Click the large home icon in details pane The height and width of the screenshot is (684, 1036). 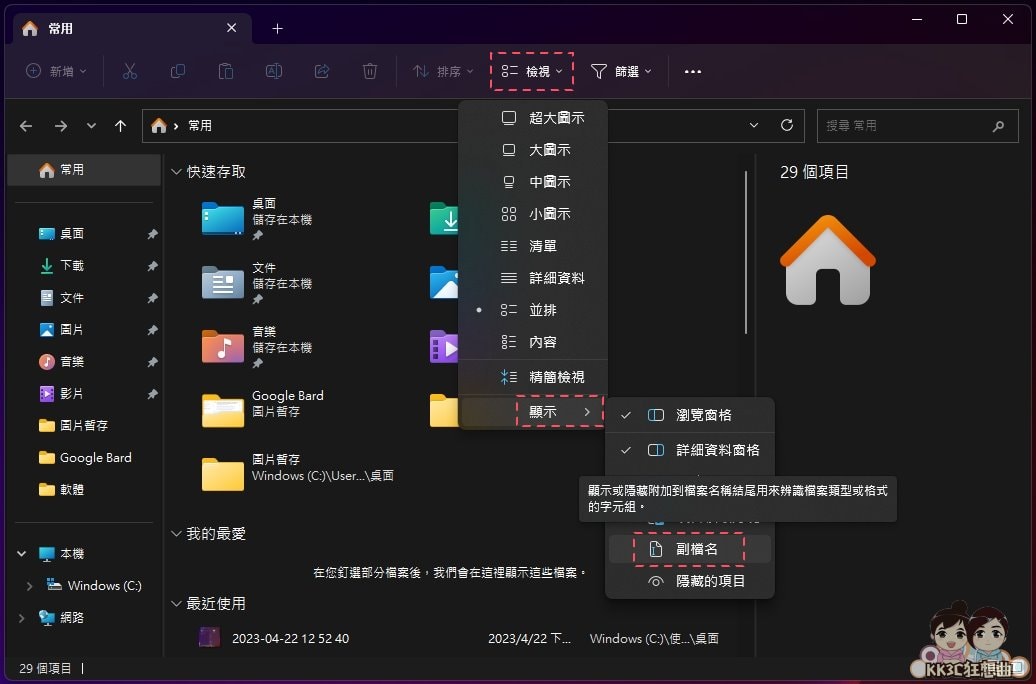[828, 260]
